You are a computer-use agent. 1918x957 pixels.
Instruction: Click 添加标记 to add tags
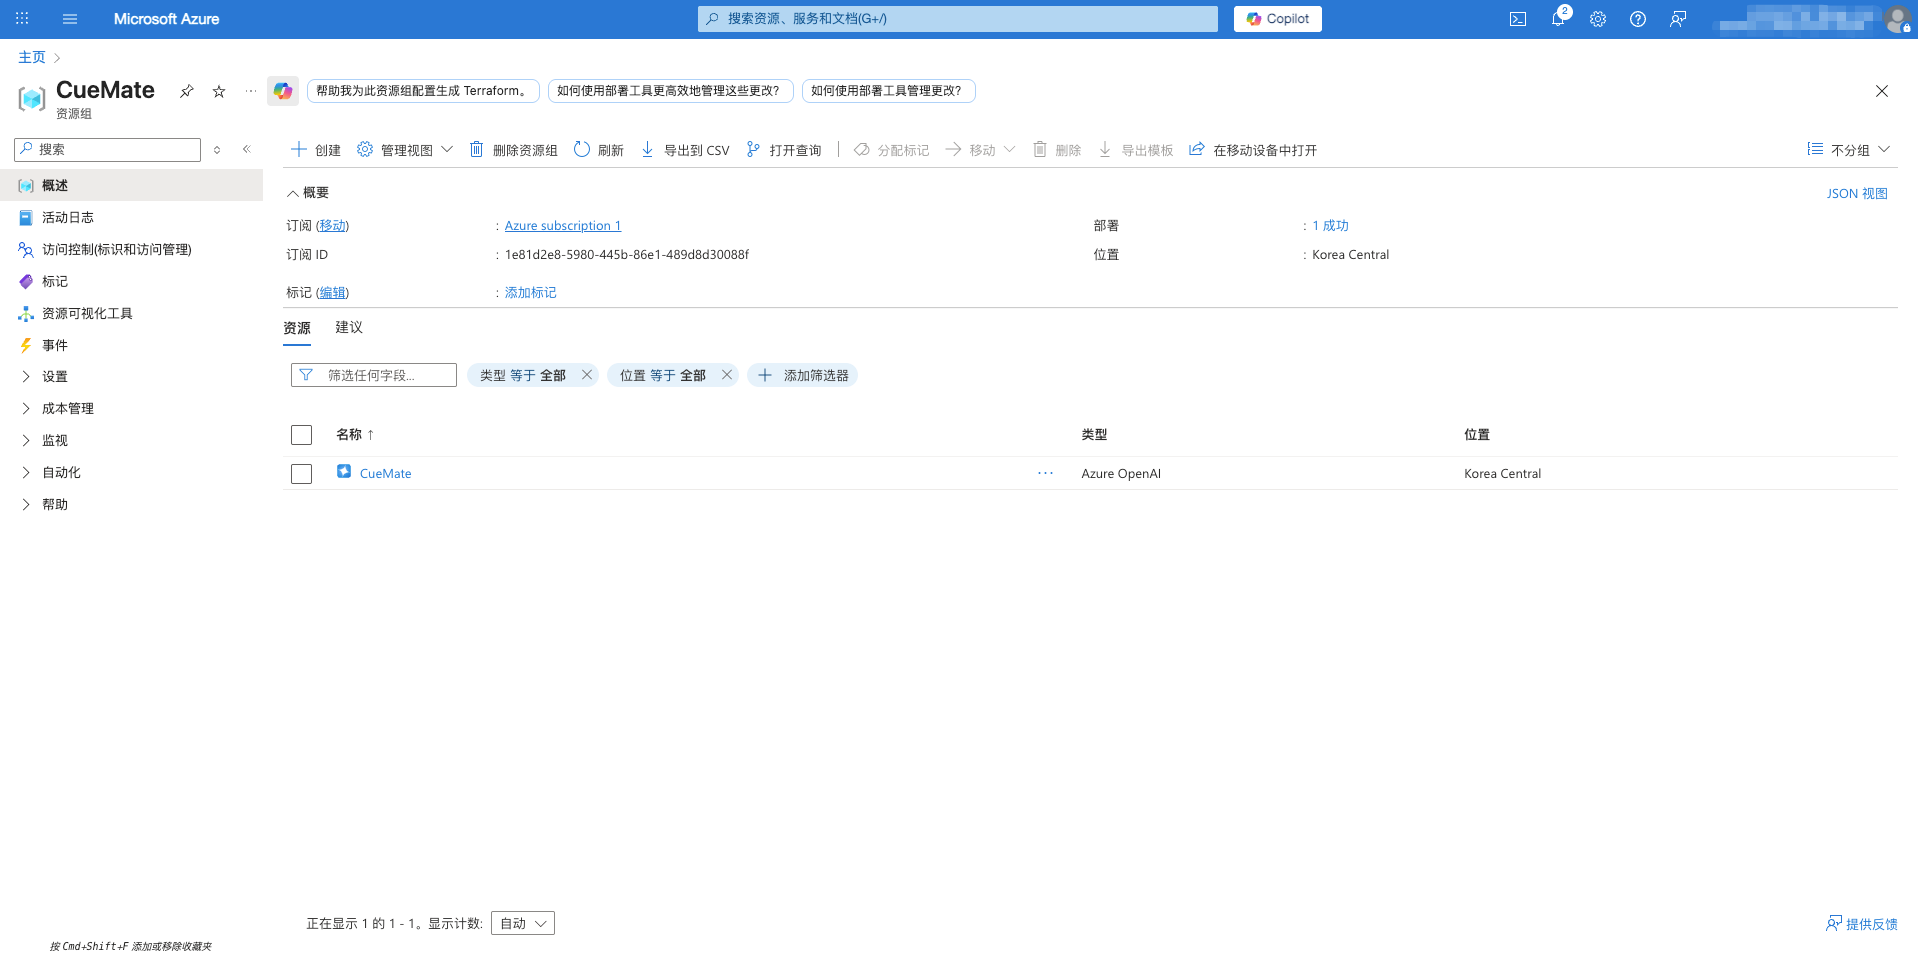click(529, 292)
